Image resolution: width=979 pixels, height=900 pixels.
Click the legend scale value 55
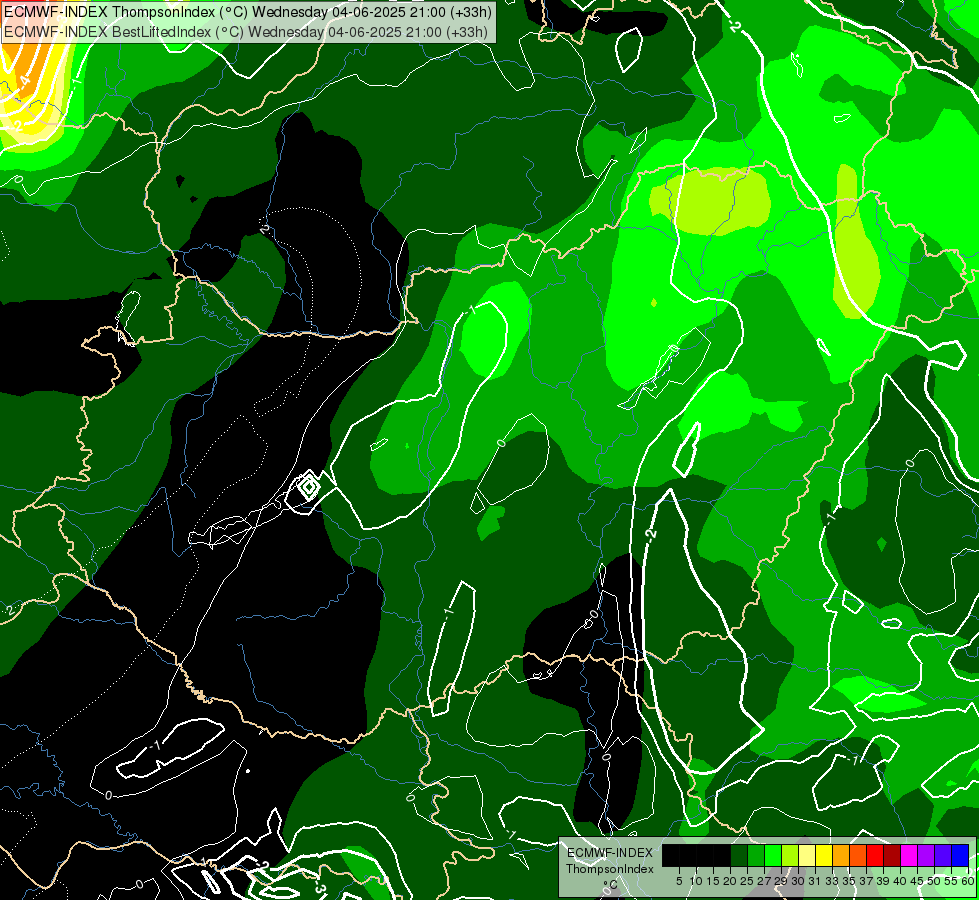click(950, 881)
